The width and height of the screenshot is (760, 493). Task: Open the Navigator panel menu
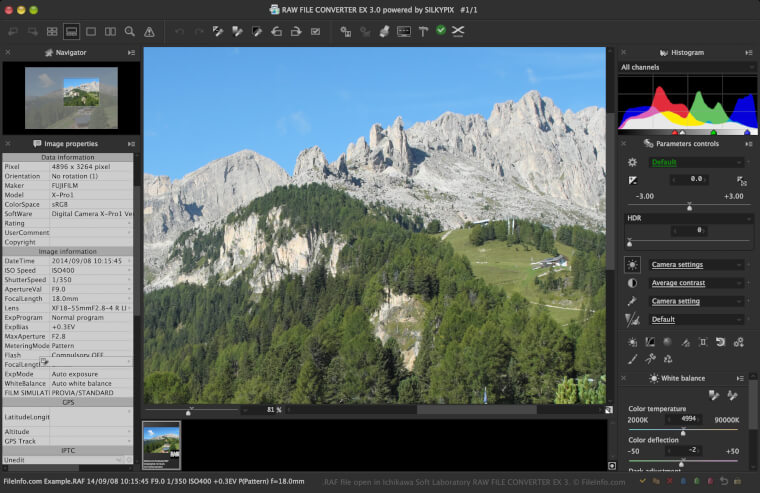(x=131, y=52)
